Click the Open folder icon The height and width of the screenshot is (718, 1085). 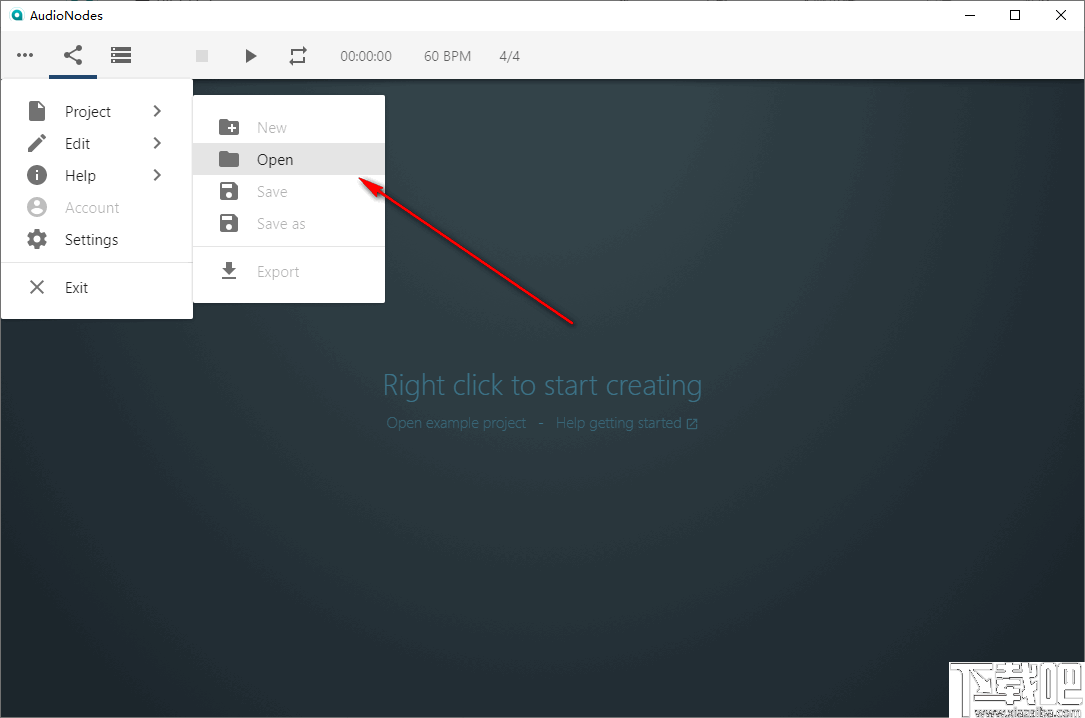tap(229, 159)
